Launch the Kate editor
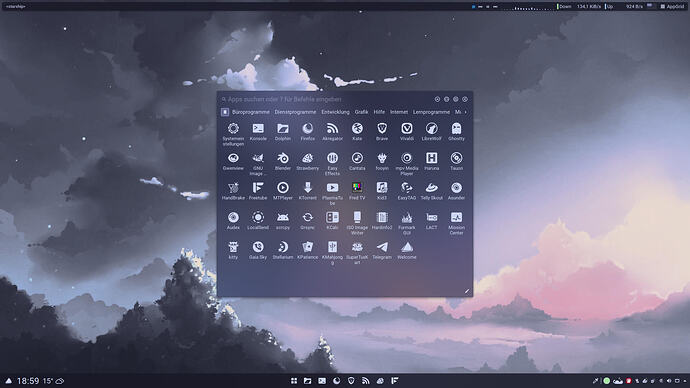The image size is (690, 388). point(357,132)
